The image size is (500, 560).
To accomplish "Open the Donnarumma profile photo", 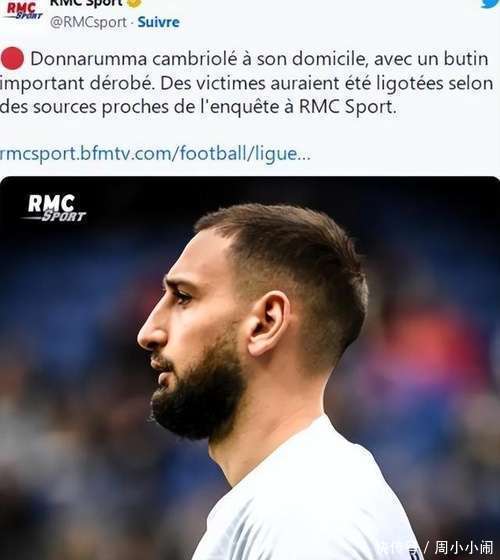I will [x=250, y=368].
